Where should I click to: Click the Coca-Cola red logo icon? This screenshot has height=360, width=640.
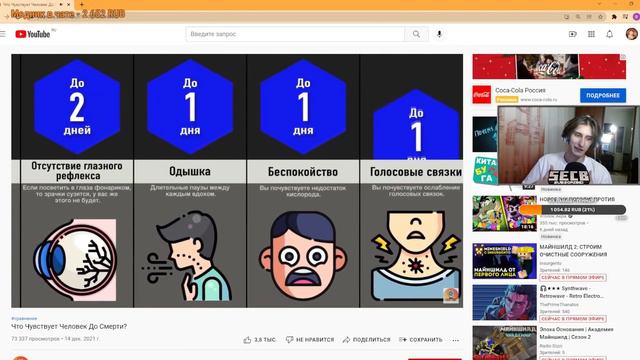tap(482, 95)
